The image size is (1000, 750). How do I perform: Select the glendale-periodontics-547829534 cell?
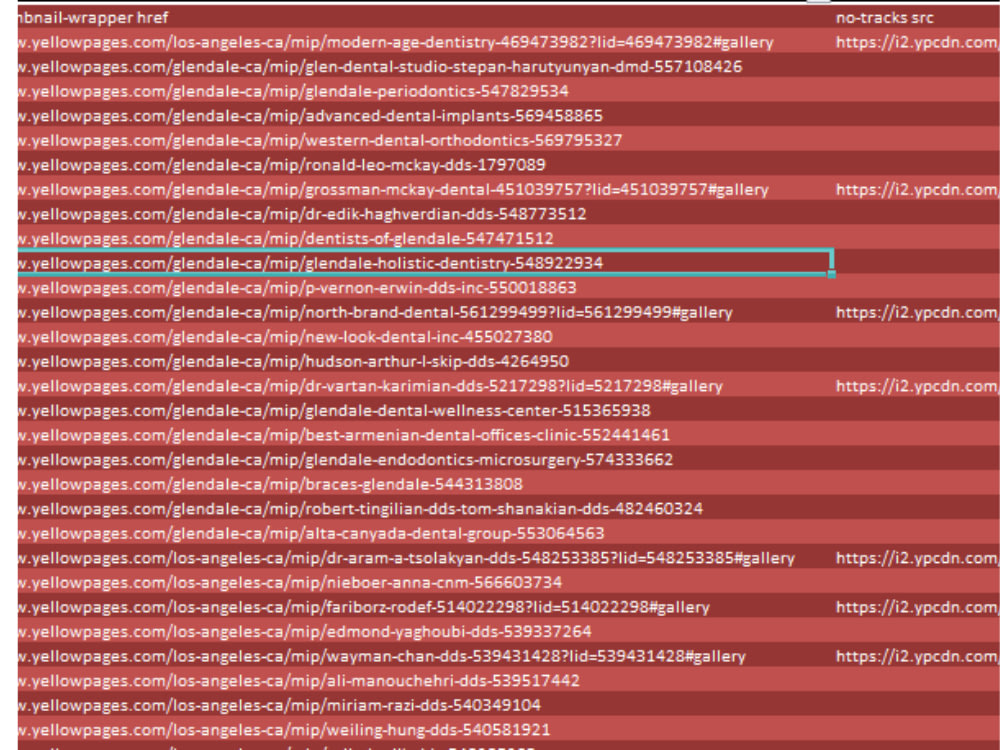click(425, 91)
